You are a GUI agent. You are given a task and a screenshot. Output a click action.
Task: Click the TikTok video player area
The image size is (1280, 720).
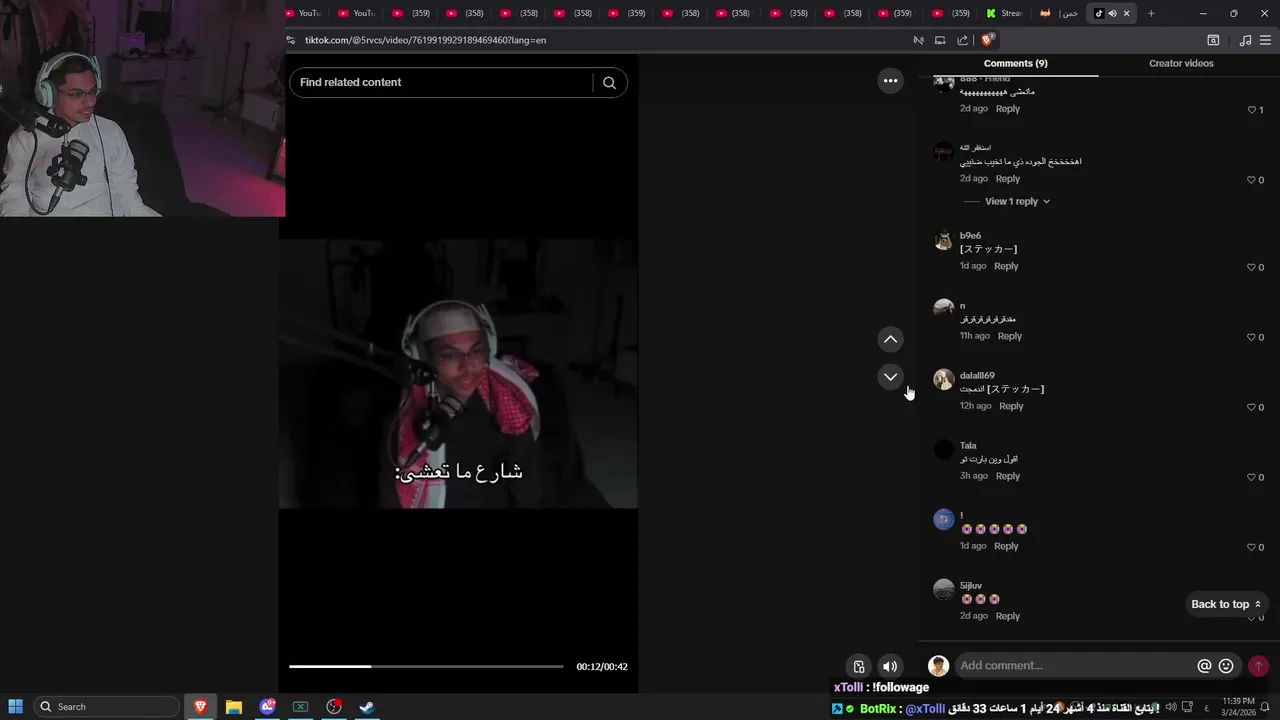pyautogui.click(x=458, y=374)
